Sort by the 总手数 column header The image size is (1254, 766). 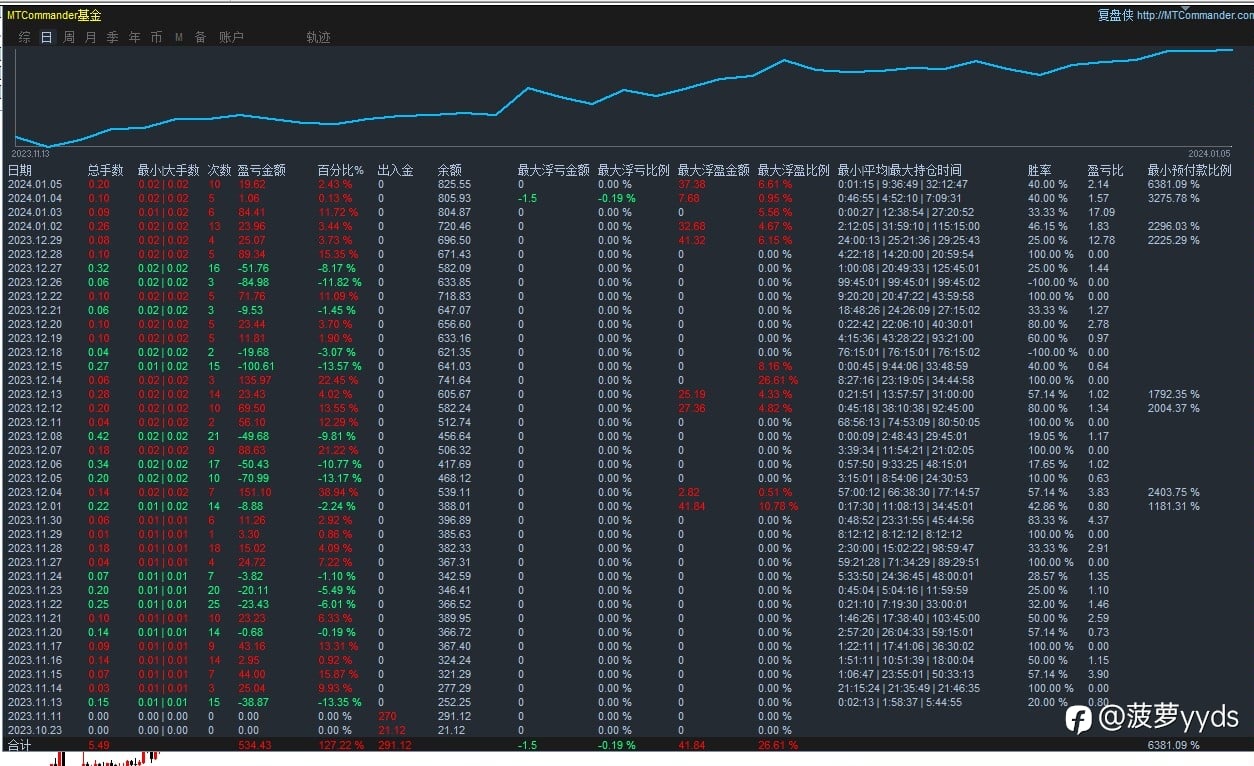click(106, 170)
